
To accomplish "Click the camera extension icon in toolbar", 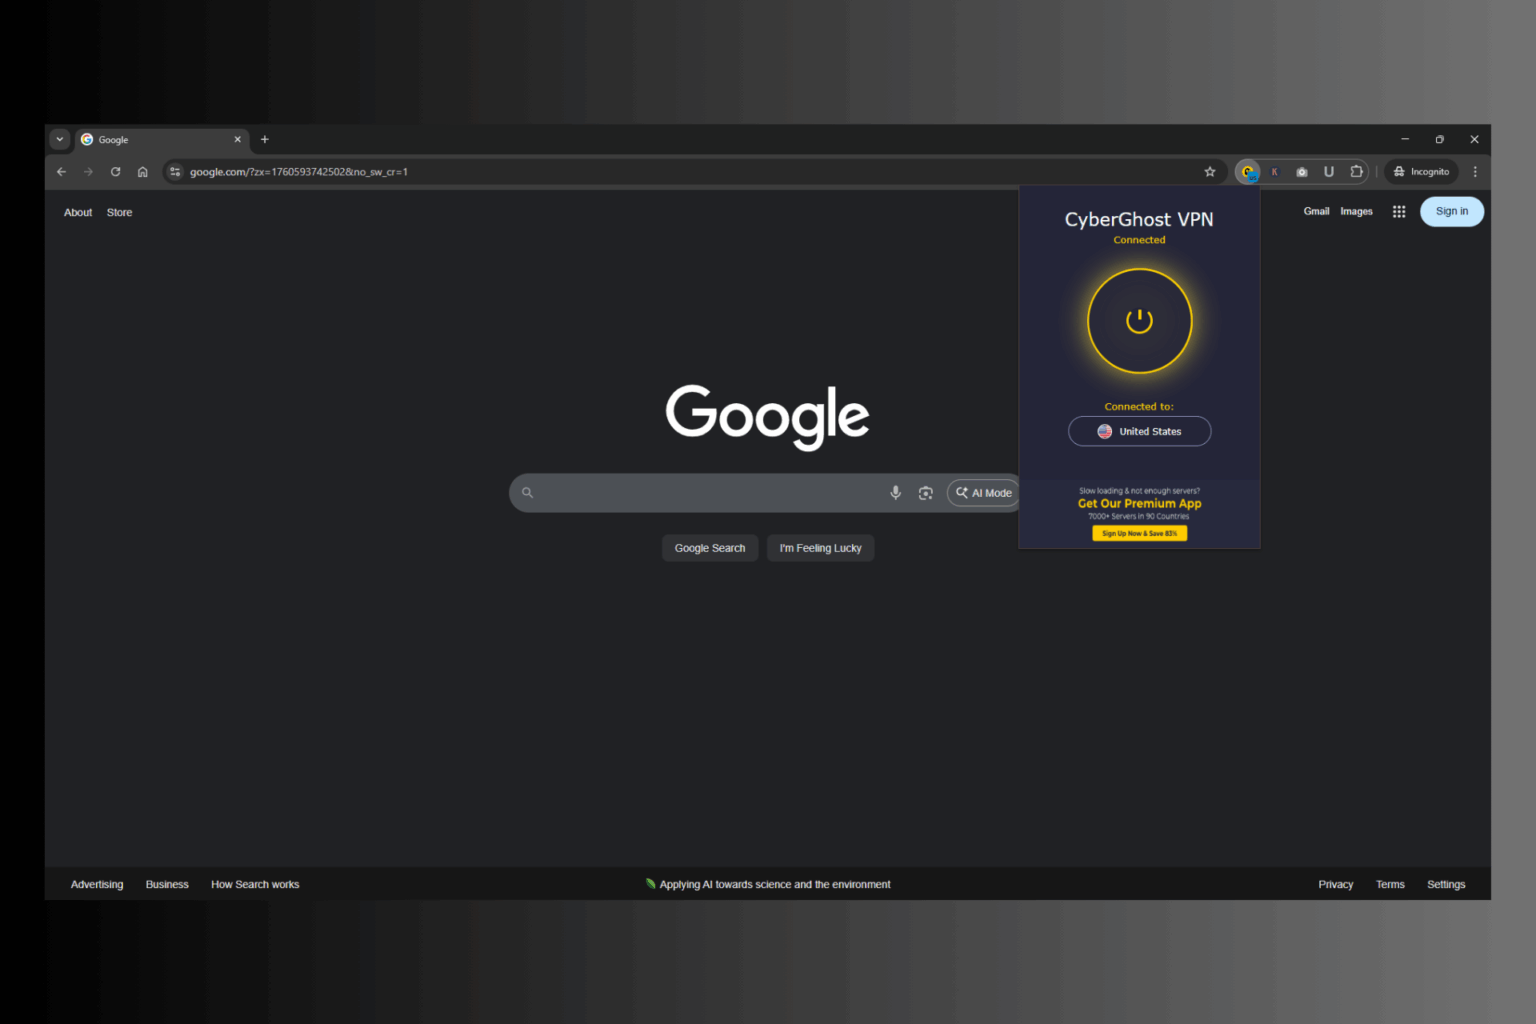I will click(x=1301, y=171).
